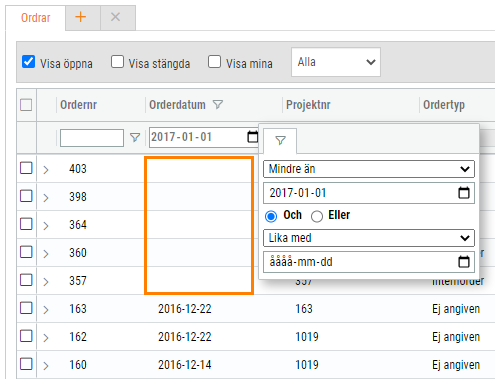This screenshot has width=495, height=379.
Task: Switch to the Ordrar tab
Action: [36, 18]
